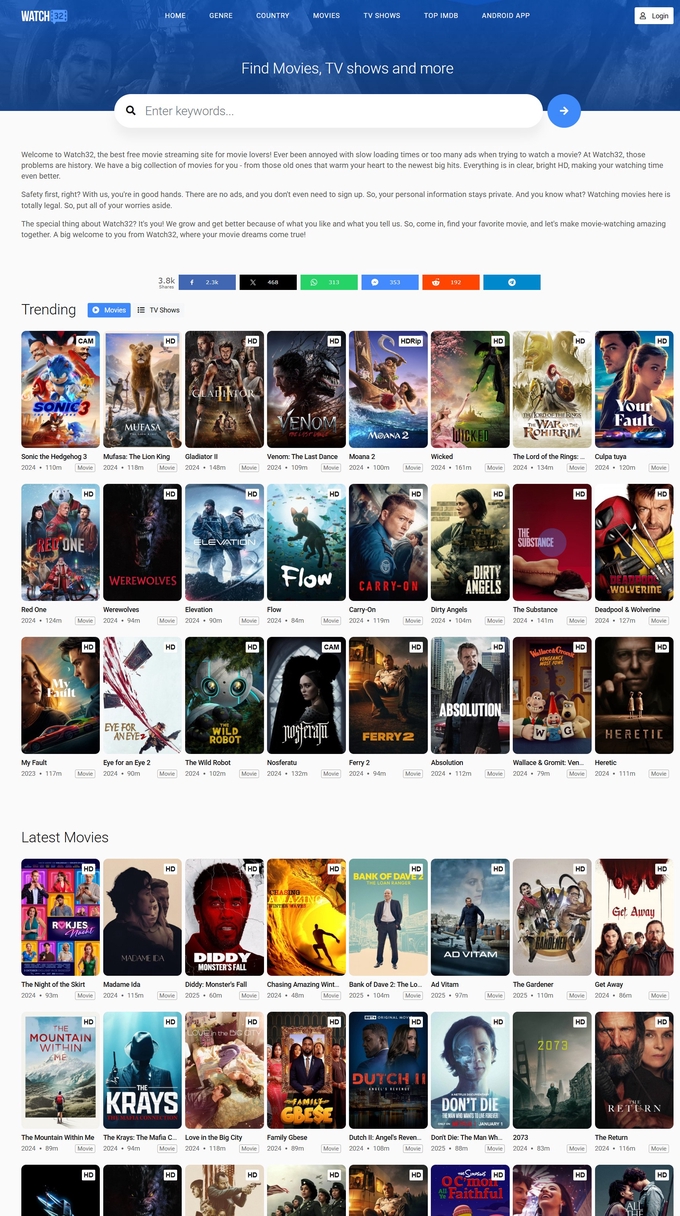The height and width of the screenshot is (1216, 680).
Task: Open the Wallace & Gromit poster
Action: pyautogui.click(x=552, y=695)
